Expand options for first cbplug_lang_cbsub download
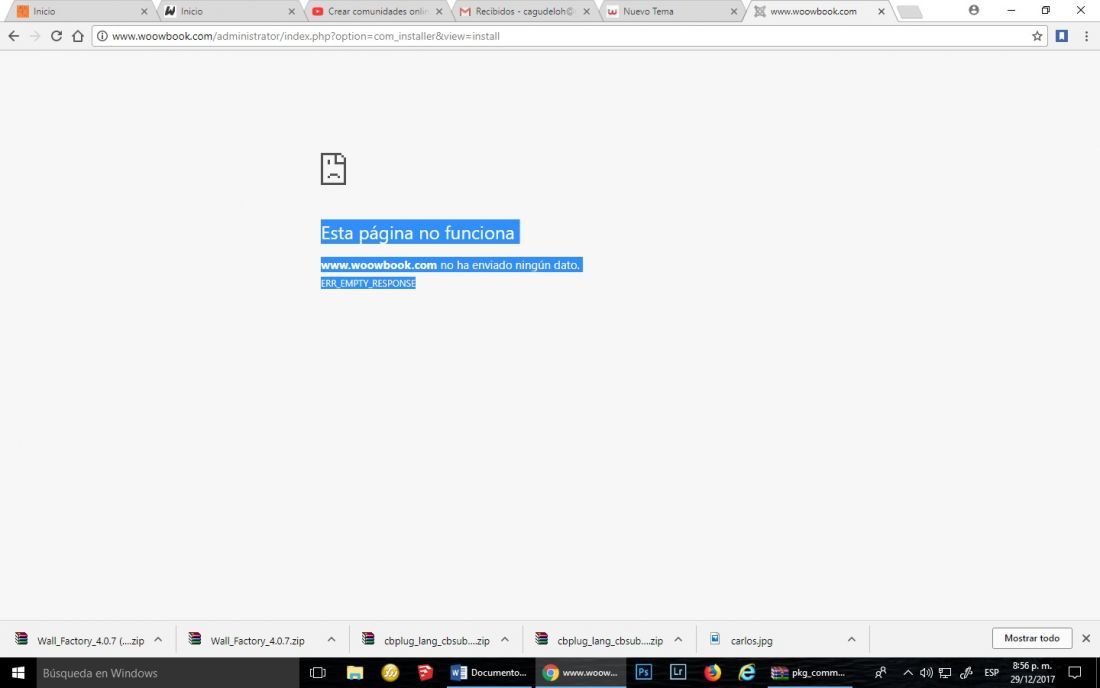This screenshot has width=1100, height=688. 504,640
